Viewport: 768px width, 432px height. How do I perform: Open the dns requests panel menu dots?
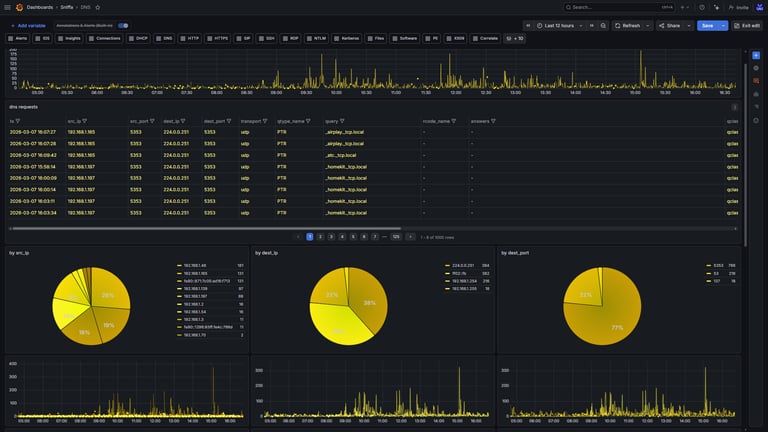pyautogui.click(x=734, y=107)
